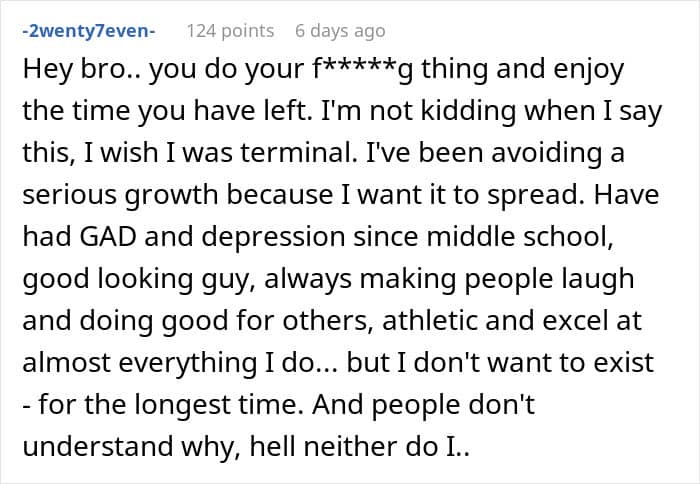The width and height of the screenshot is (700, 484).
Task: Open the 6 days ago timestamp
Action: [x=340, y=31]
